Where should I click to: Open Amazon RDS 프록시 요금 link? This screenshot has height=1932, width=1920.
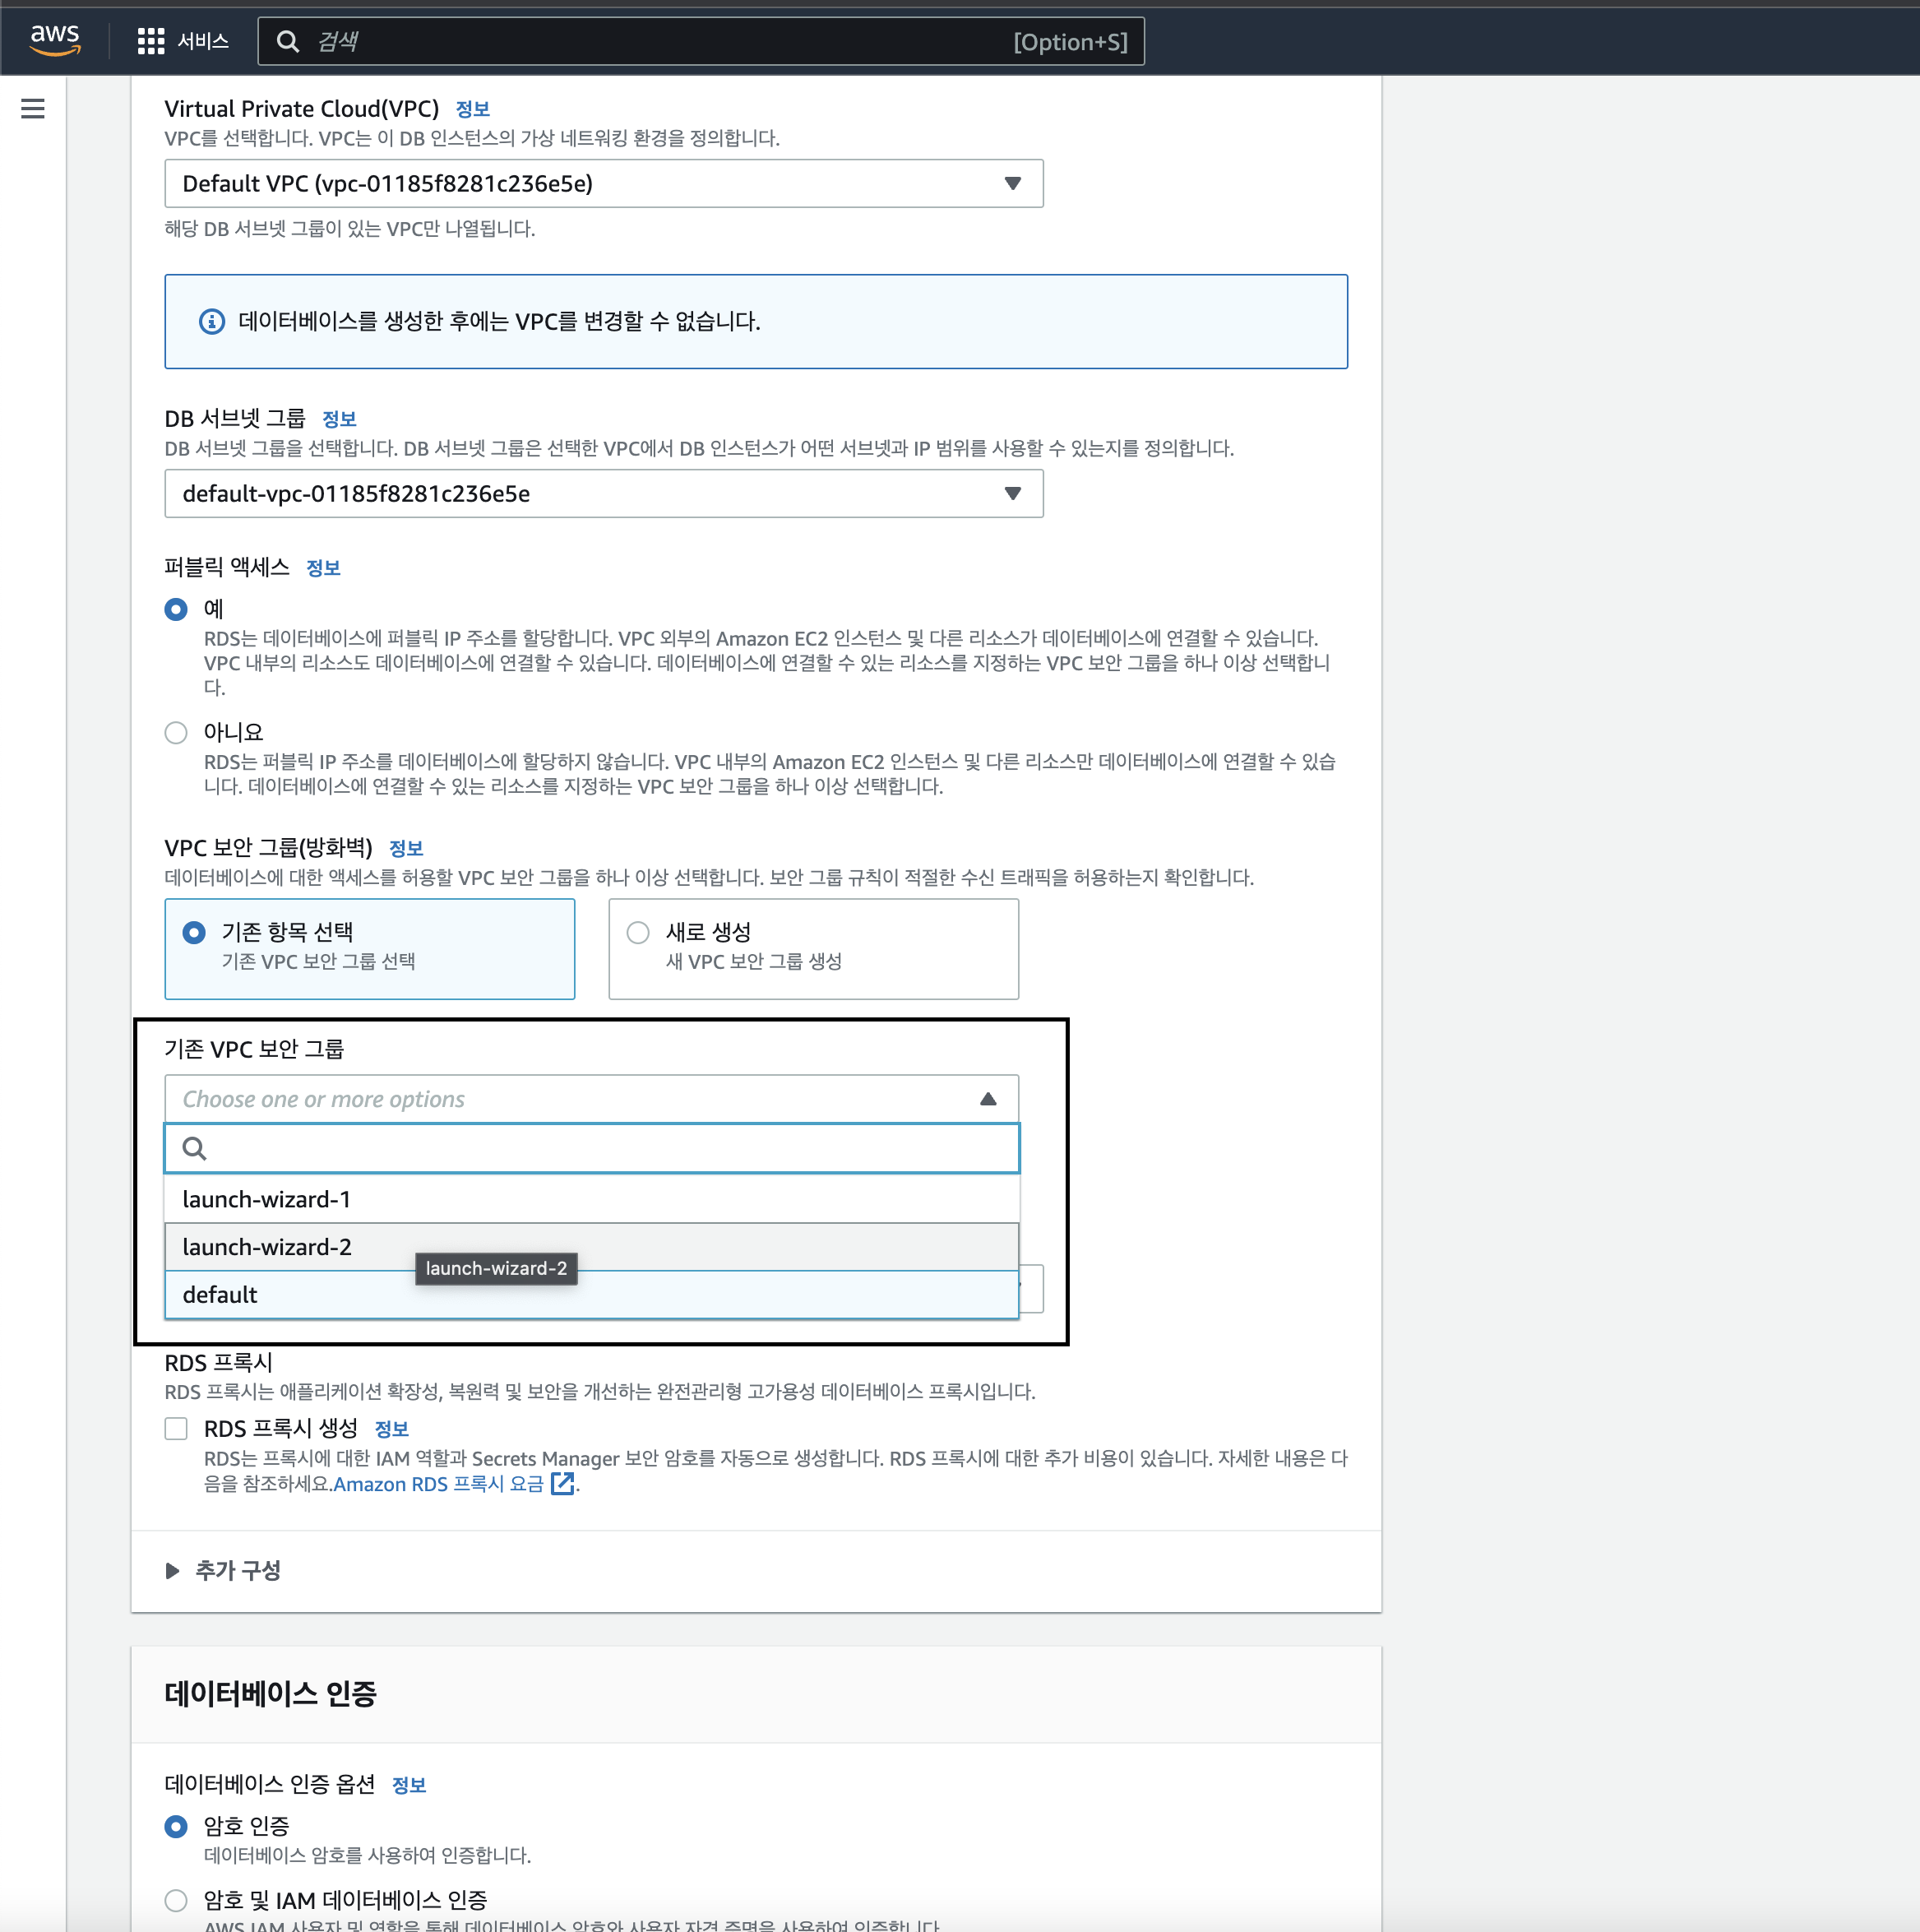[x=438, y=1484]
